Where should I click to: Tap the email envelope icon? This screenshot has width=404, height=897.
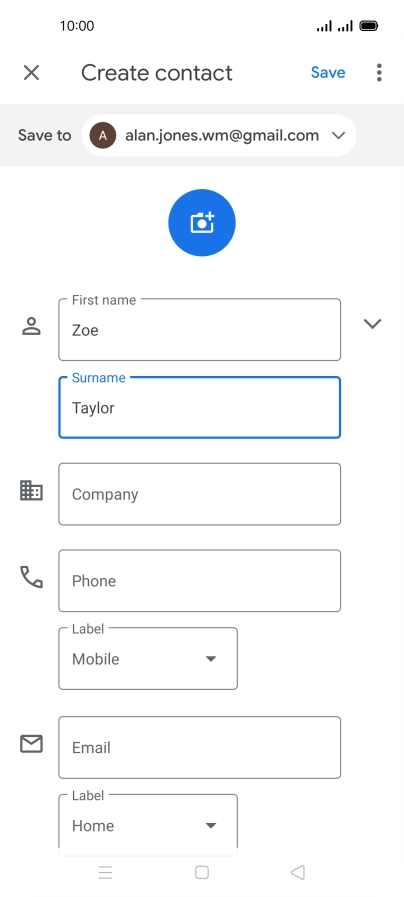31,744
